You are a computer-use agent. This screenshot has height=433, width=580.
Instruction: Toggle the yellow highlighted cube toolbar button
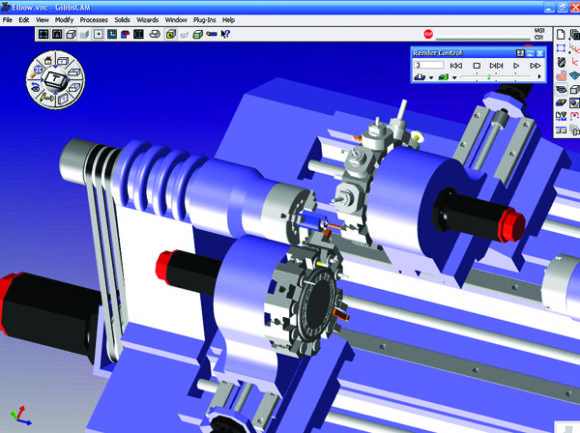171,34
